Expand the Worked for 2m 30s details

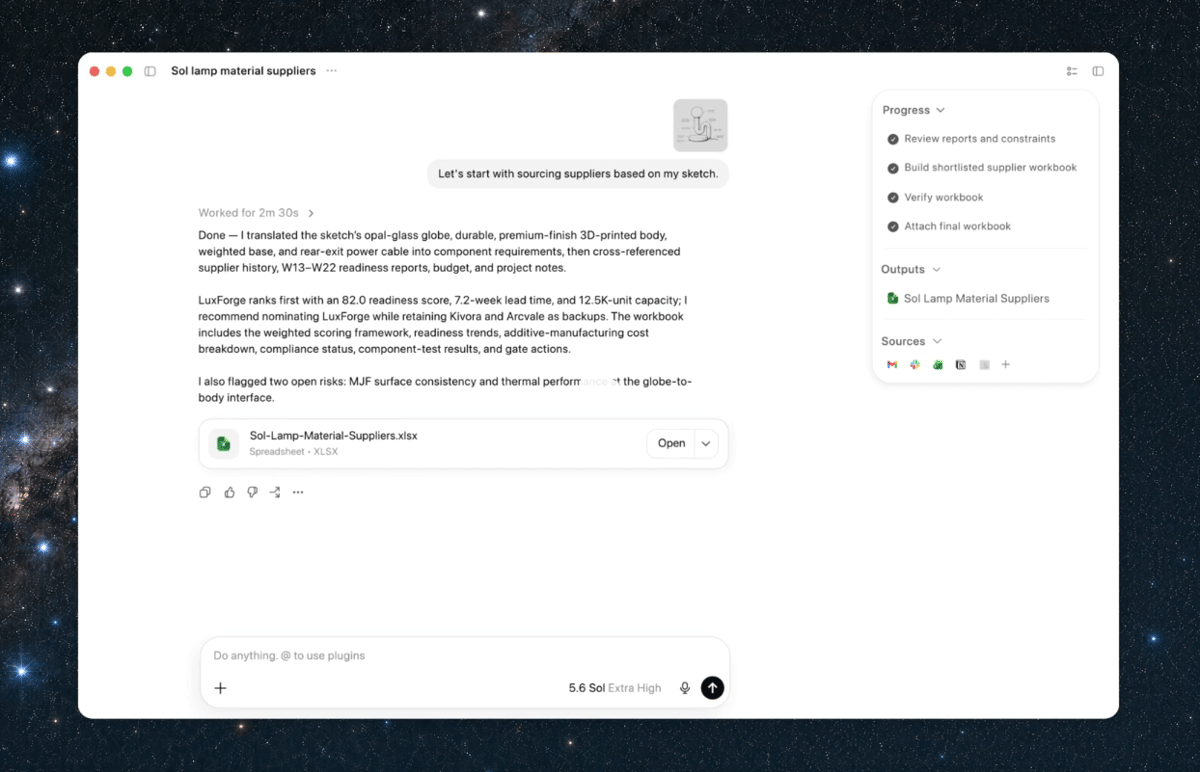click(257, 213)
